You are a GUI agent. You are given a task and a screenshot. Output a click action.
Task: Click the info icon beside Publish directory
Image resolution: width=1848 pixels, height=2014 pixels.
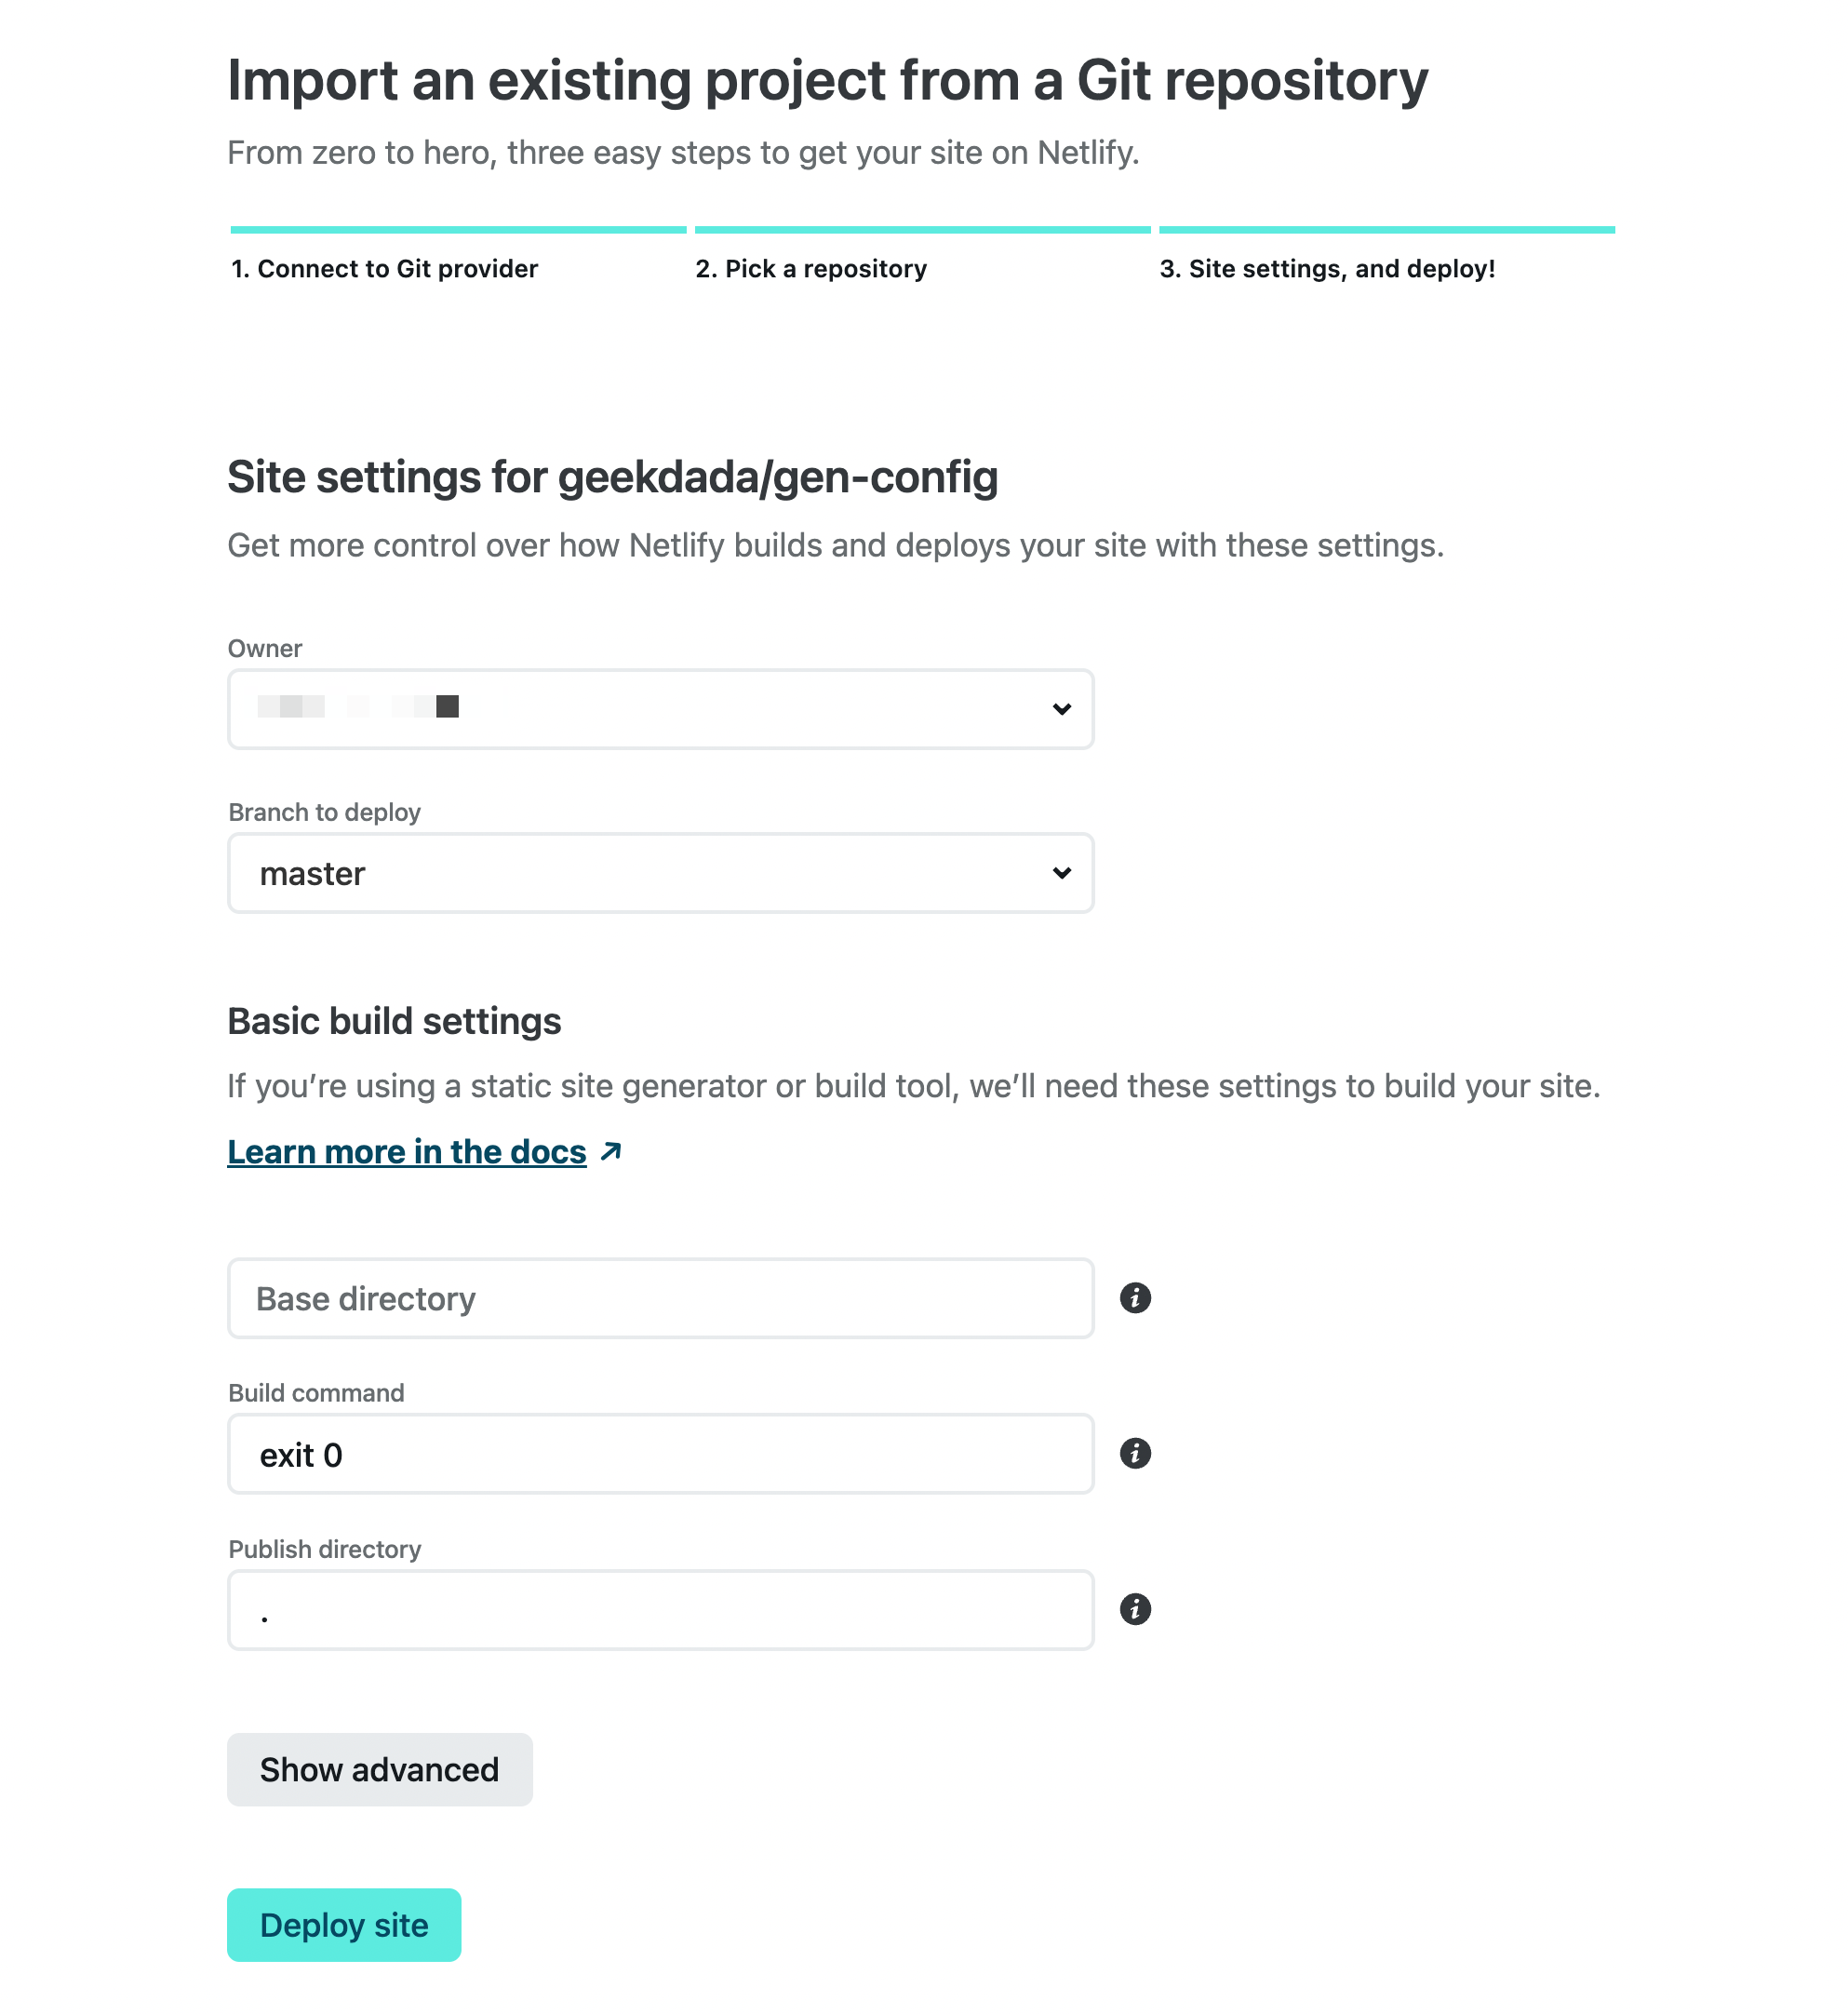click(x=1135, y=1609)
